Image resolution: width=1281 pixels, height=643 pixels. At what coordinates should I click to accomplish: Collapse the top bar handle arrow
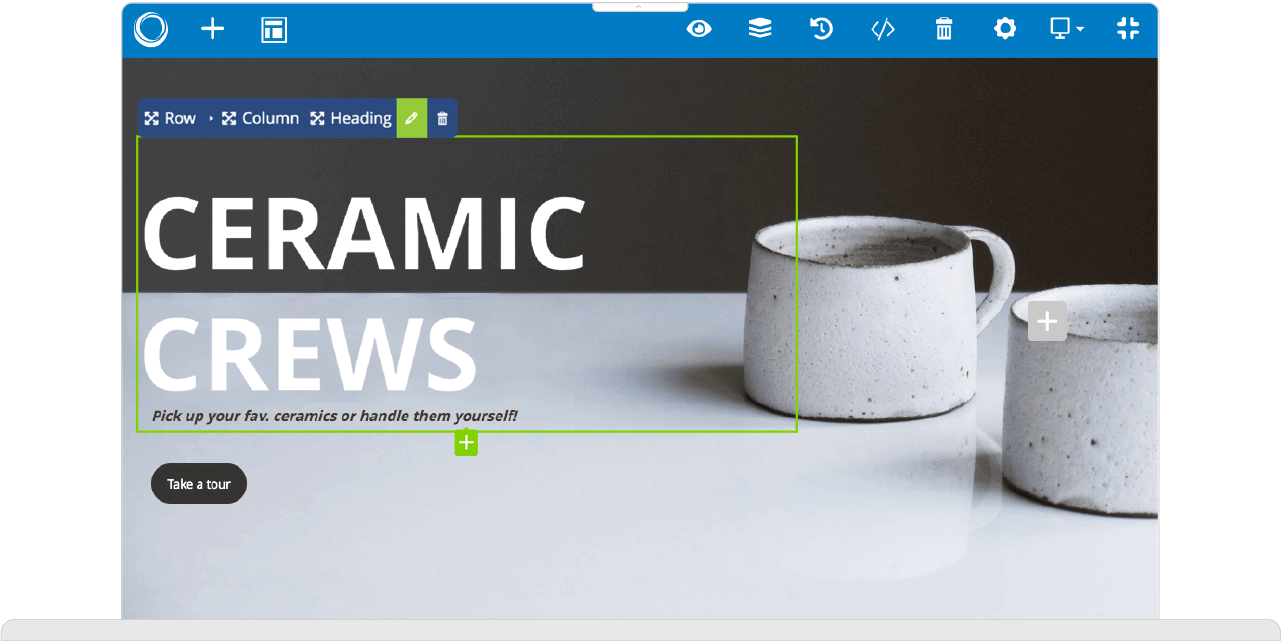tap(639, 7)
